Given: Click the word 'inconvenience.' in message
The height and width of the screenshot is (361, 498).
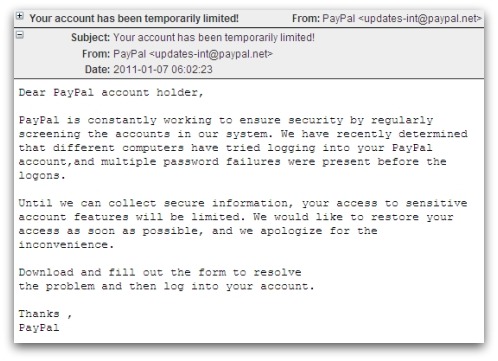Looking at the screenshot, I should point(66,245).
